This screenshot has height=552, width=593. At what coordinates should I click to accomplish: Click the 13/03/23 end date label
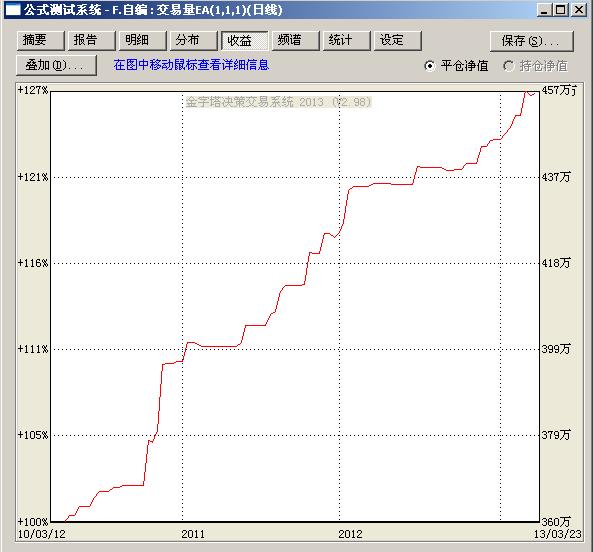pos(557,535)
